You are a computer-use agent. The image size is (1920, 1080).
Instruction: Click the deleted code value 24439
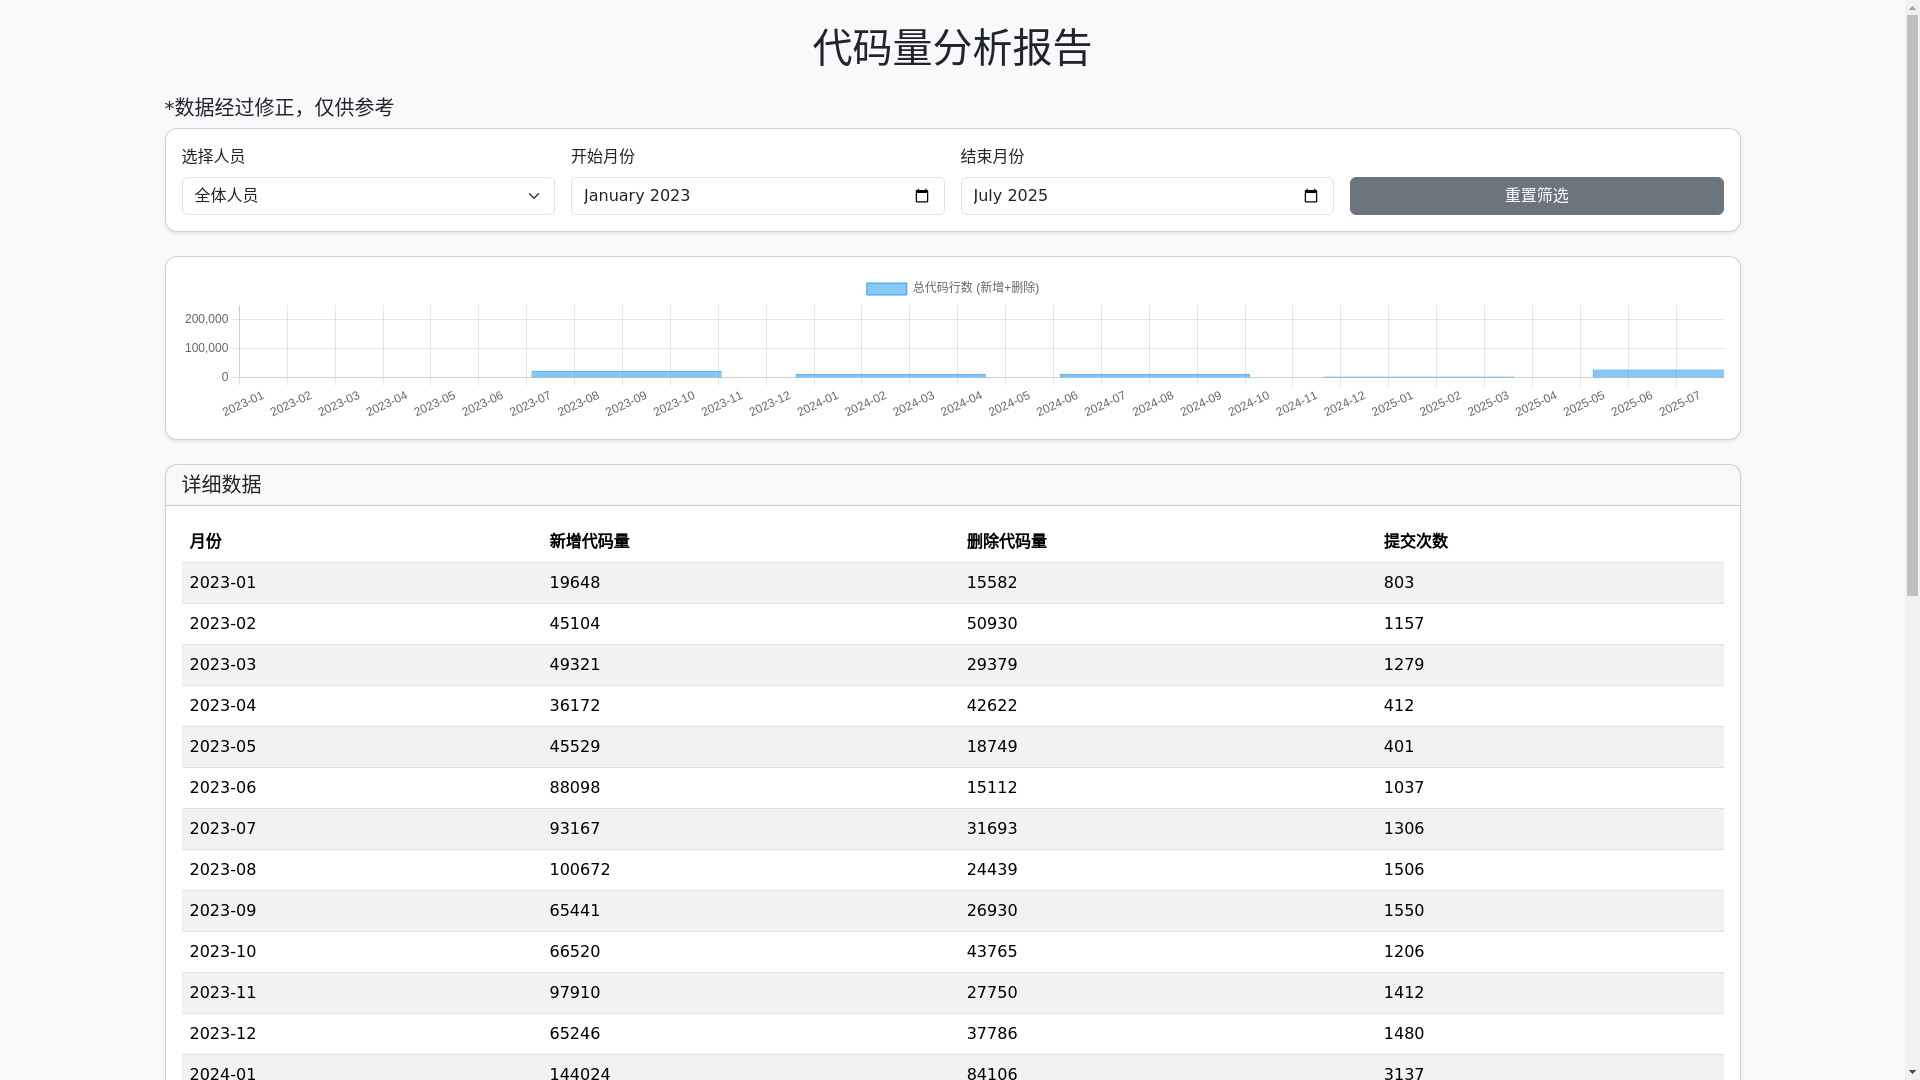click(991, 869)
